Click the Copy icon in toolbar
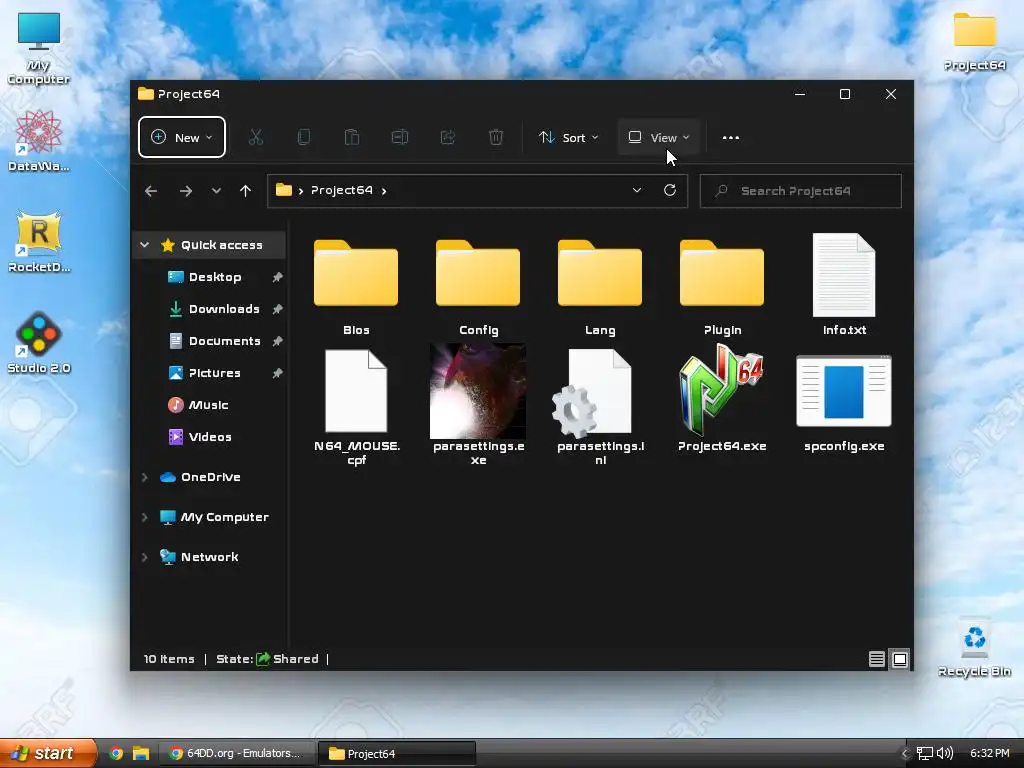 (304, 137)
